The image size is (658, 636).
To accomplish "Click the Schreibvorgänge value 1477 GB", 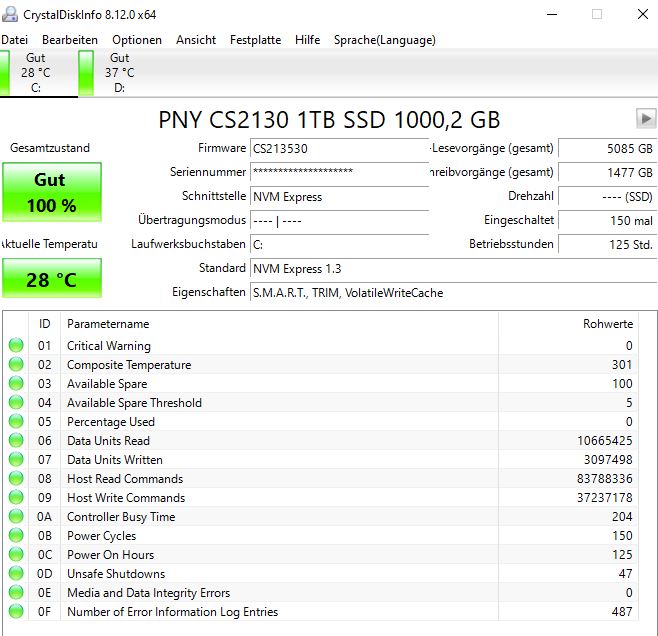I will [x=607, y=172].
